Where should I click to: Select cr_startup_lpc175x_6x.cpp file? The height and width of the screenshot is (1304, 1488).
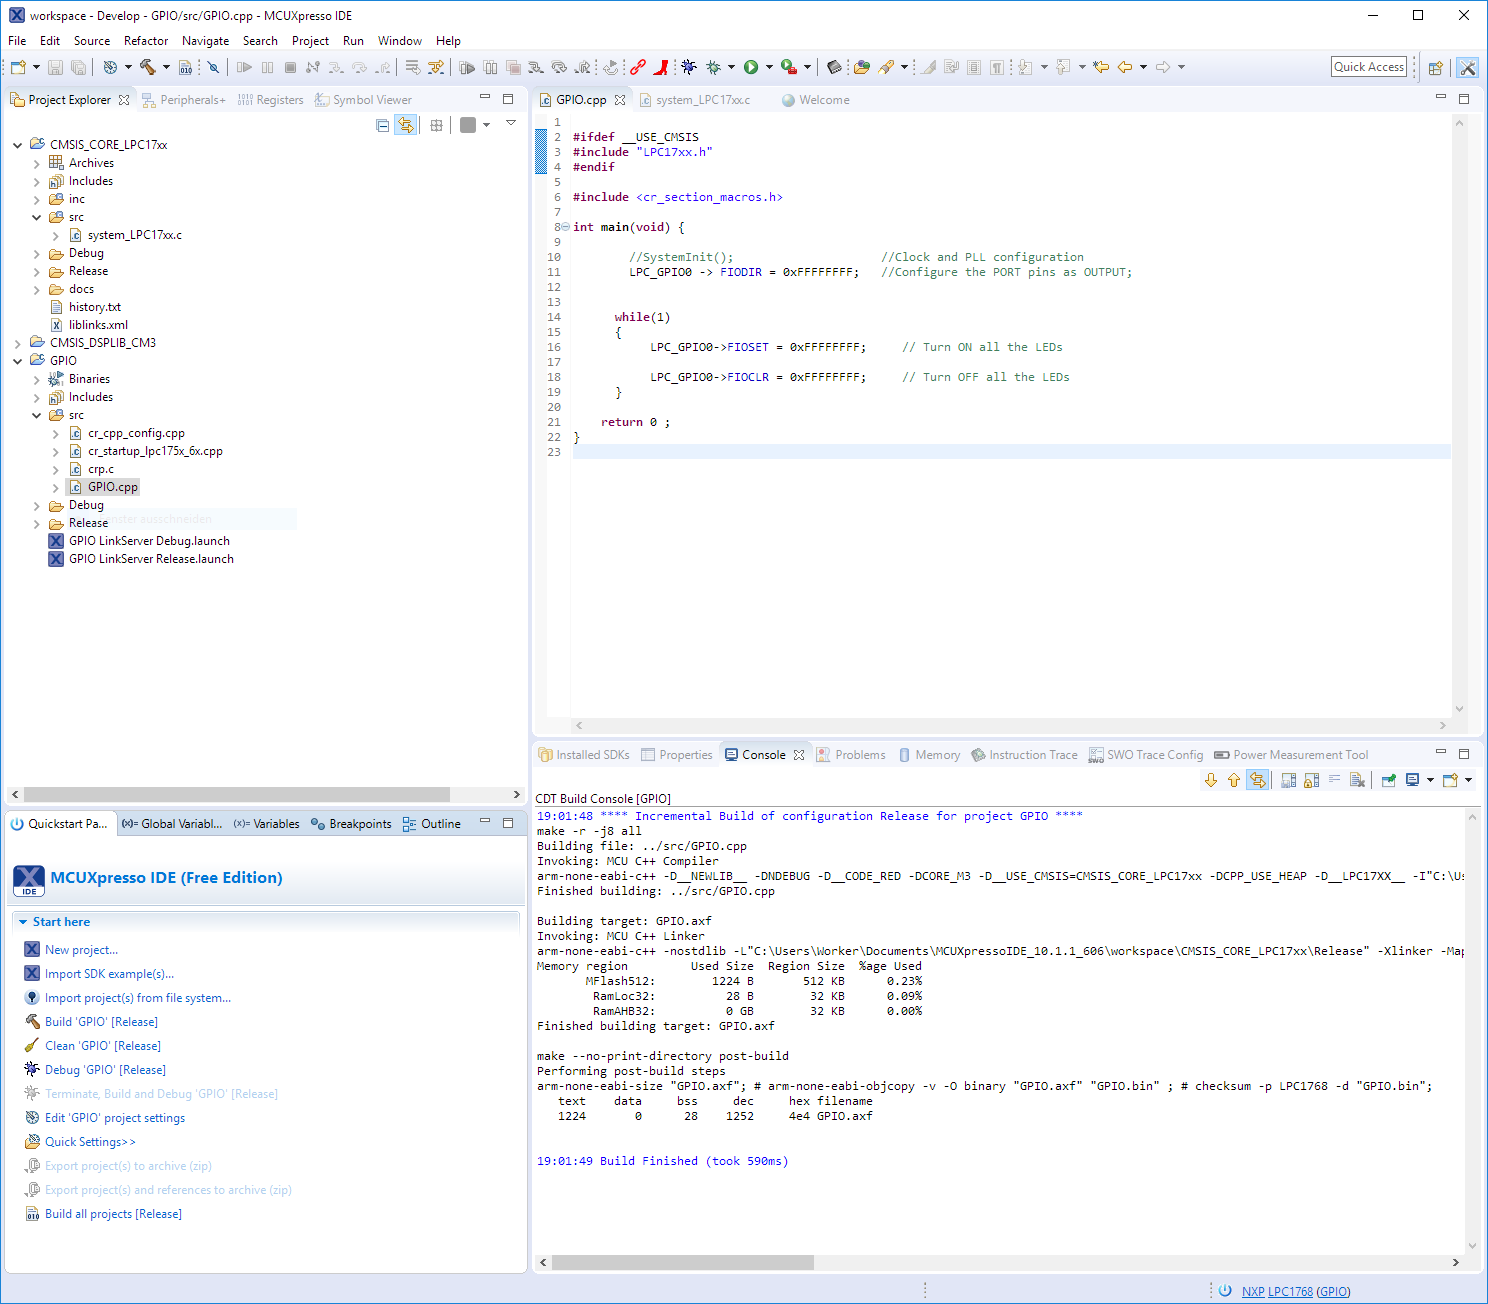coord(155,451)
